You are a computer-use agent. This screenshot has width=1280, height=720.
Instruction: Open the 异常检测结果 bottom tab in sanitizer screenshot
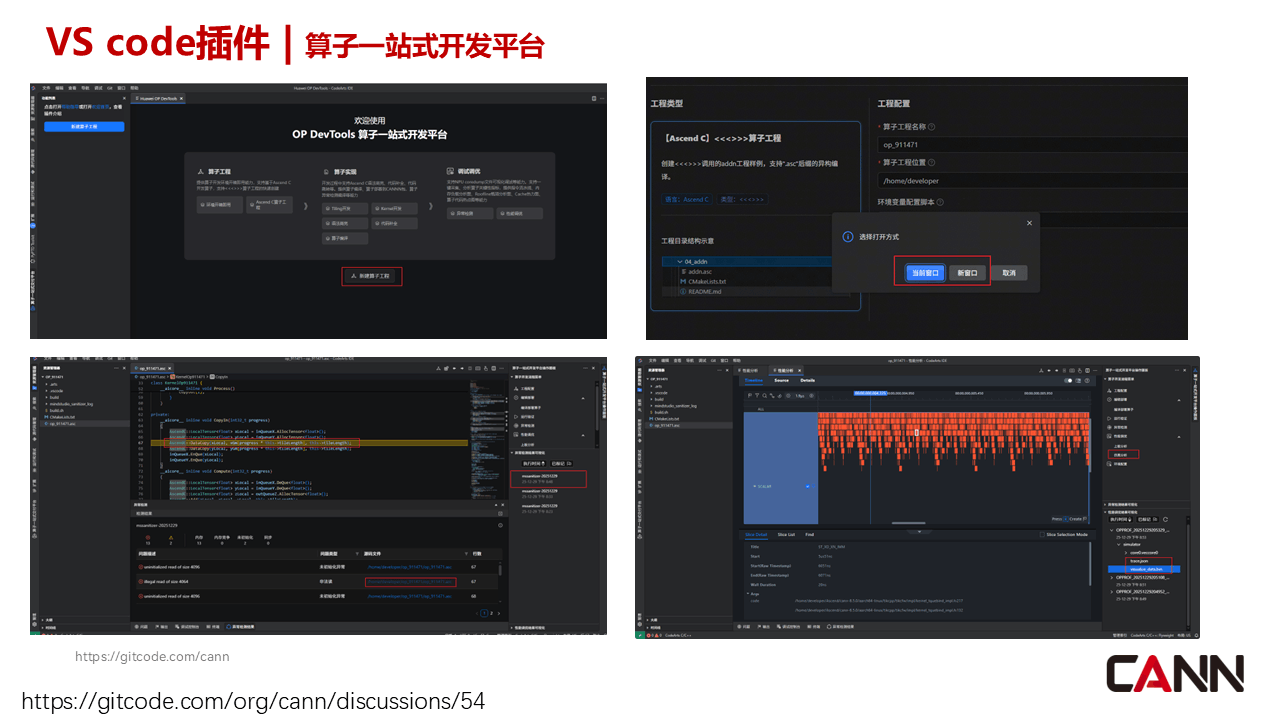(240, 626)
